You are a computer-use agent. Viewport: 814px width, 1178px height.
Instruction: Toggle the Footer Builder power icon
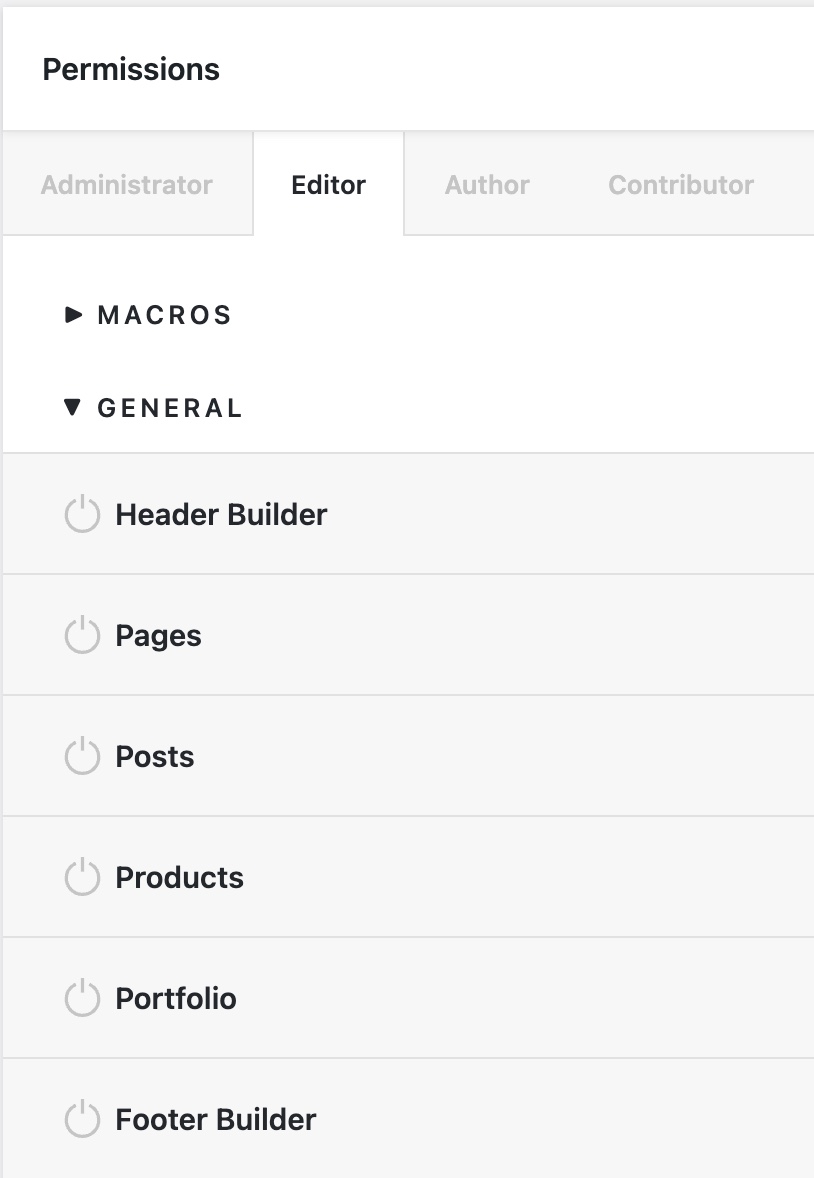(x=82, y=1119)
